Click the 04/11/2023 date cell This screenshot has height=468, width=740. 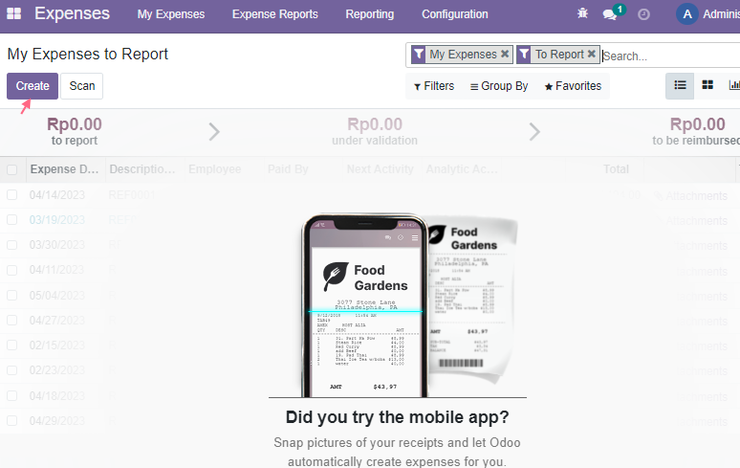[x=57, y=270]
